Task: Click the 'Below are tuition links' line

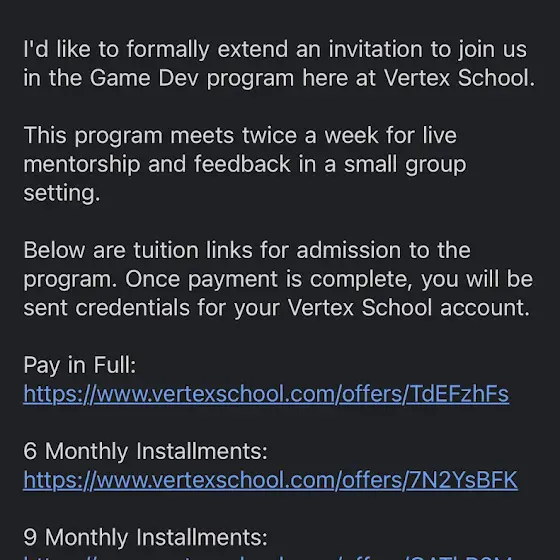Action: (x=247, y=250)
